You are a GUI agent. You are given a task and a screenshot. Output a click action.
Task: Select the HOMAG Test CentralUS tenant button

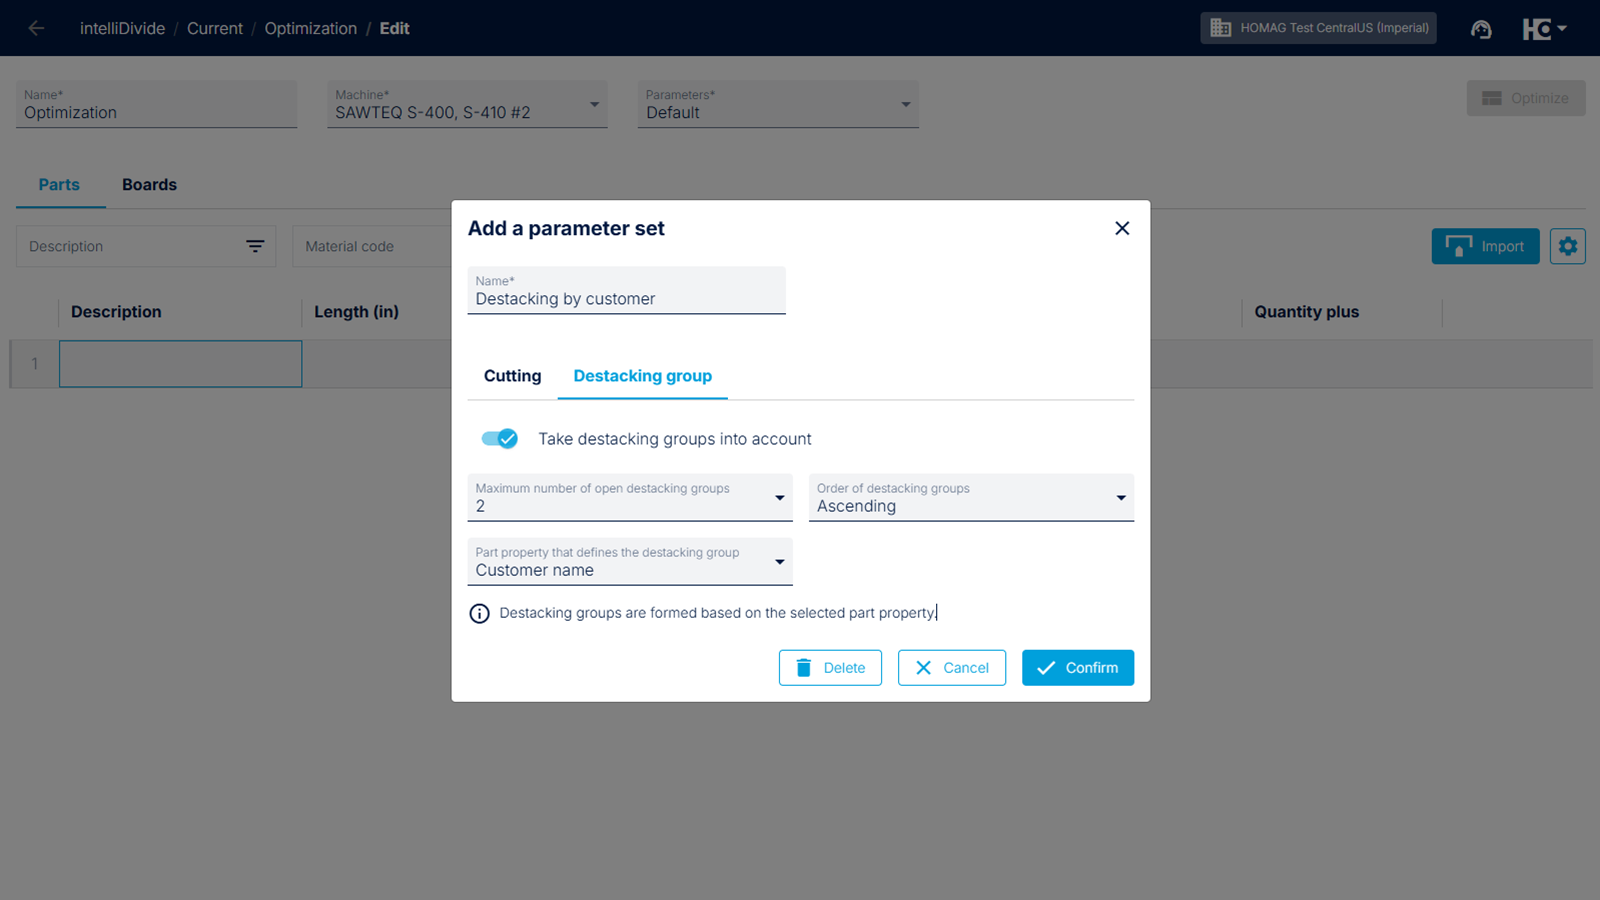point(1318,28)
